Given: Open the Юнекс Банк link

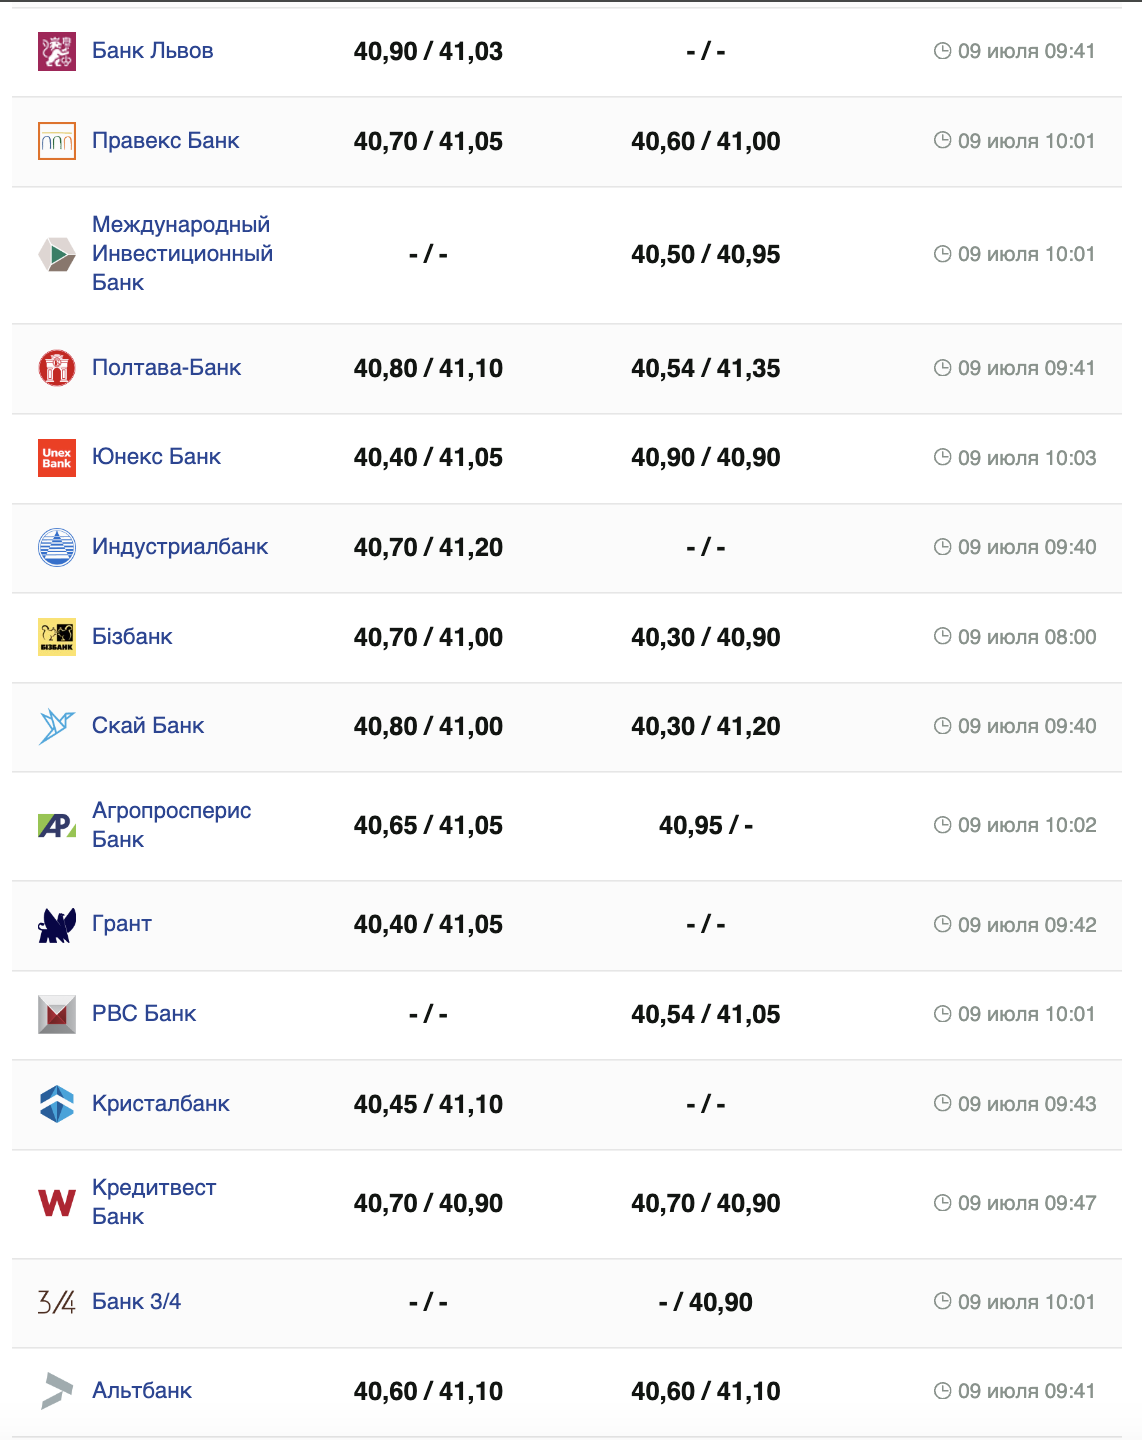Looking at the screenshot, I should (156, 457).
